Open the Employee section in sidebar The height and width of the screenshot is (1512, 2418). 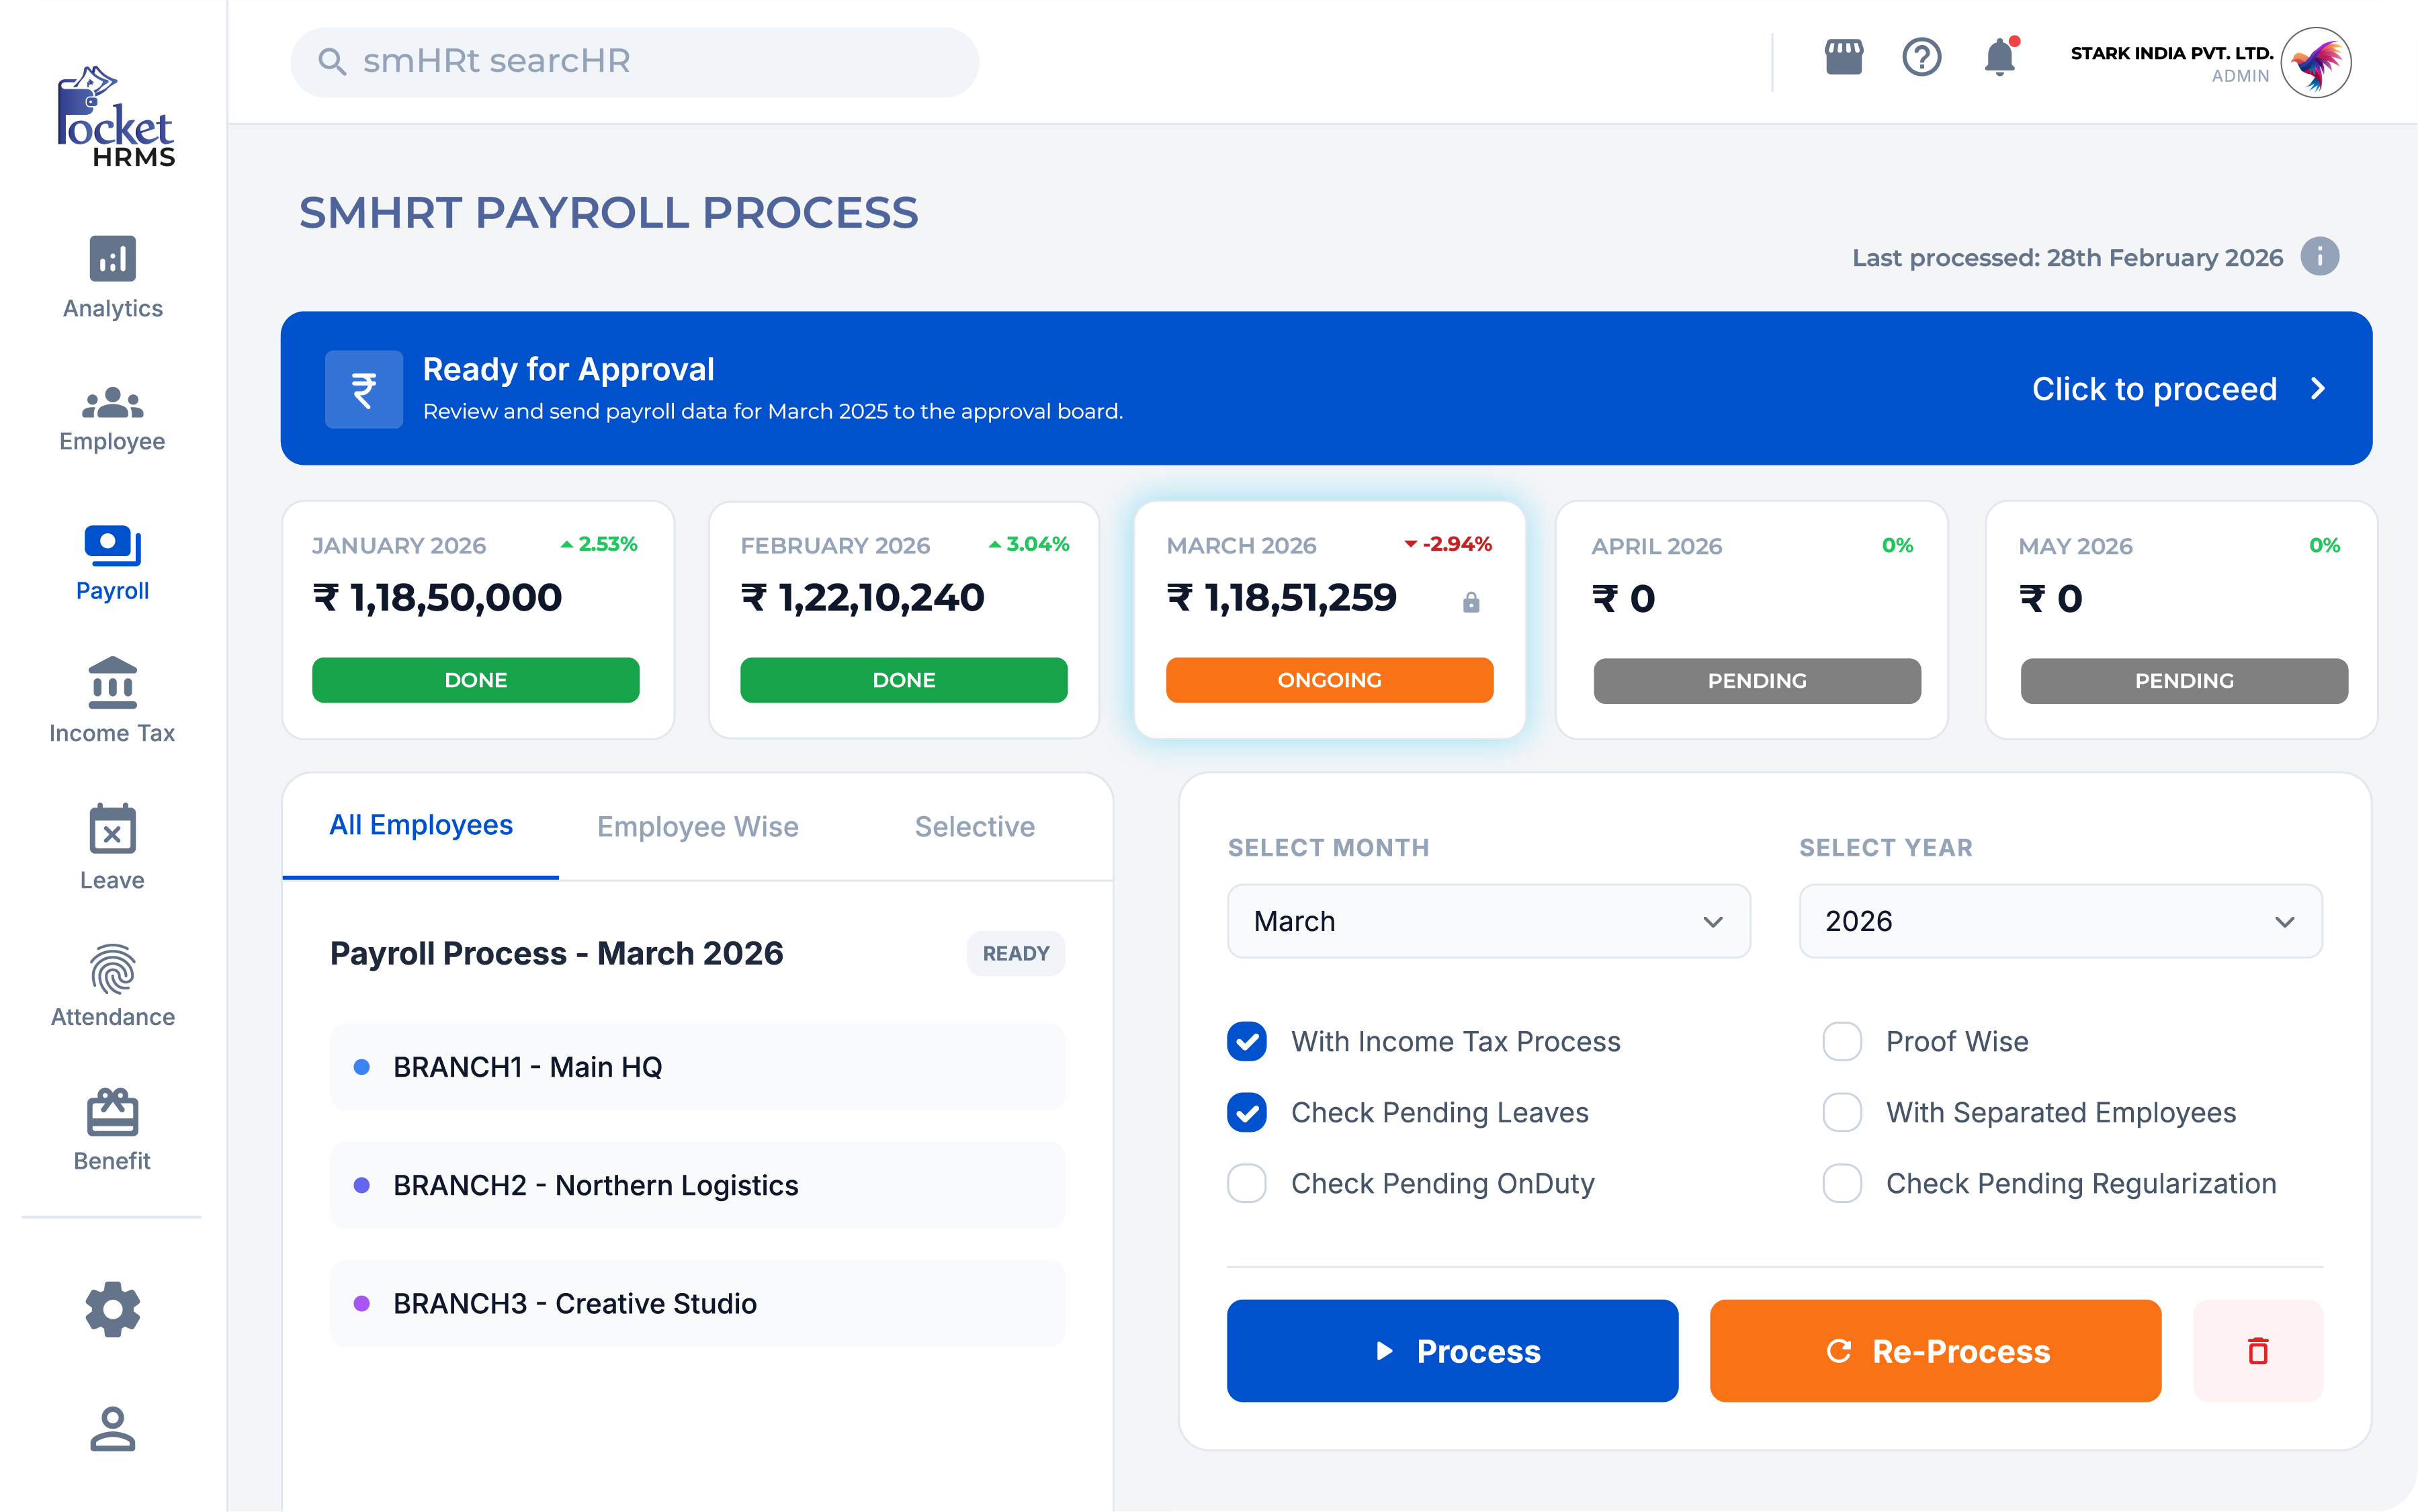112,419
